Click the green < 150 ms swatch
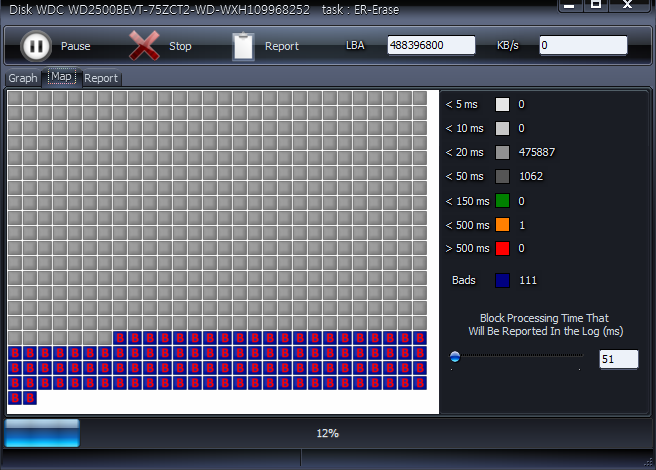 pos(502,201)
